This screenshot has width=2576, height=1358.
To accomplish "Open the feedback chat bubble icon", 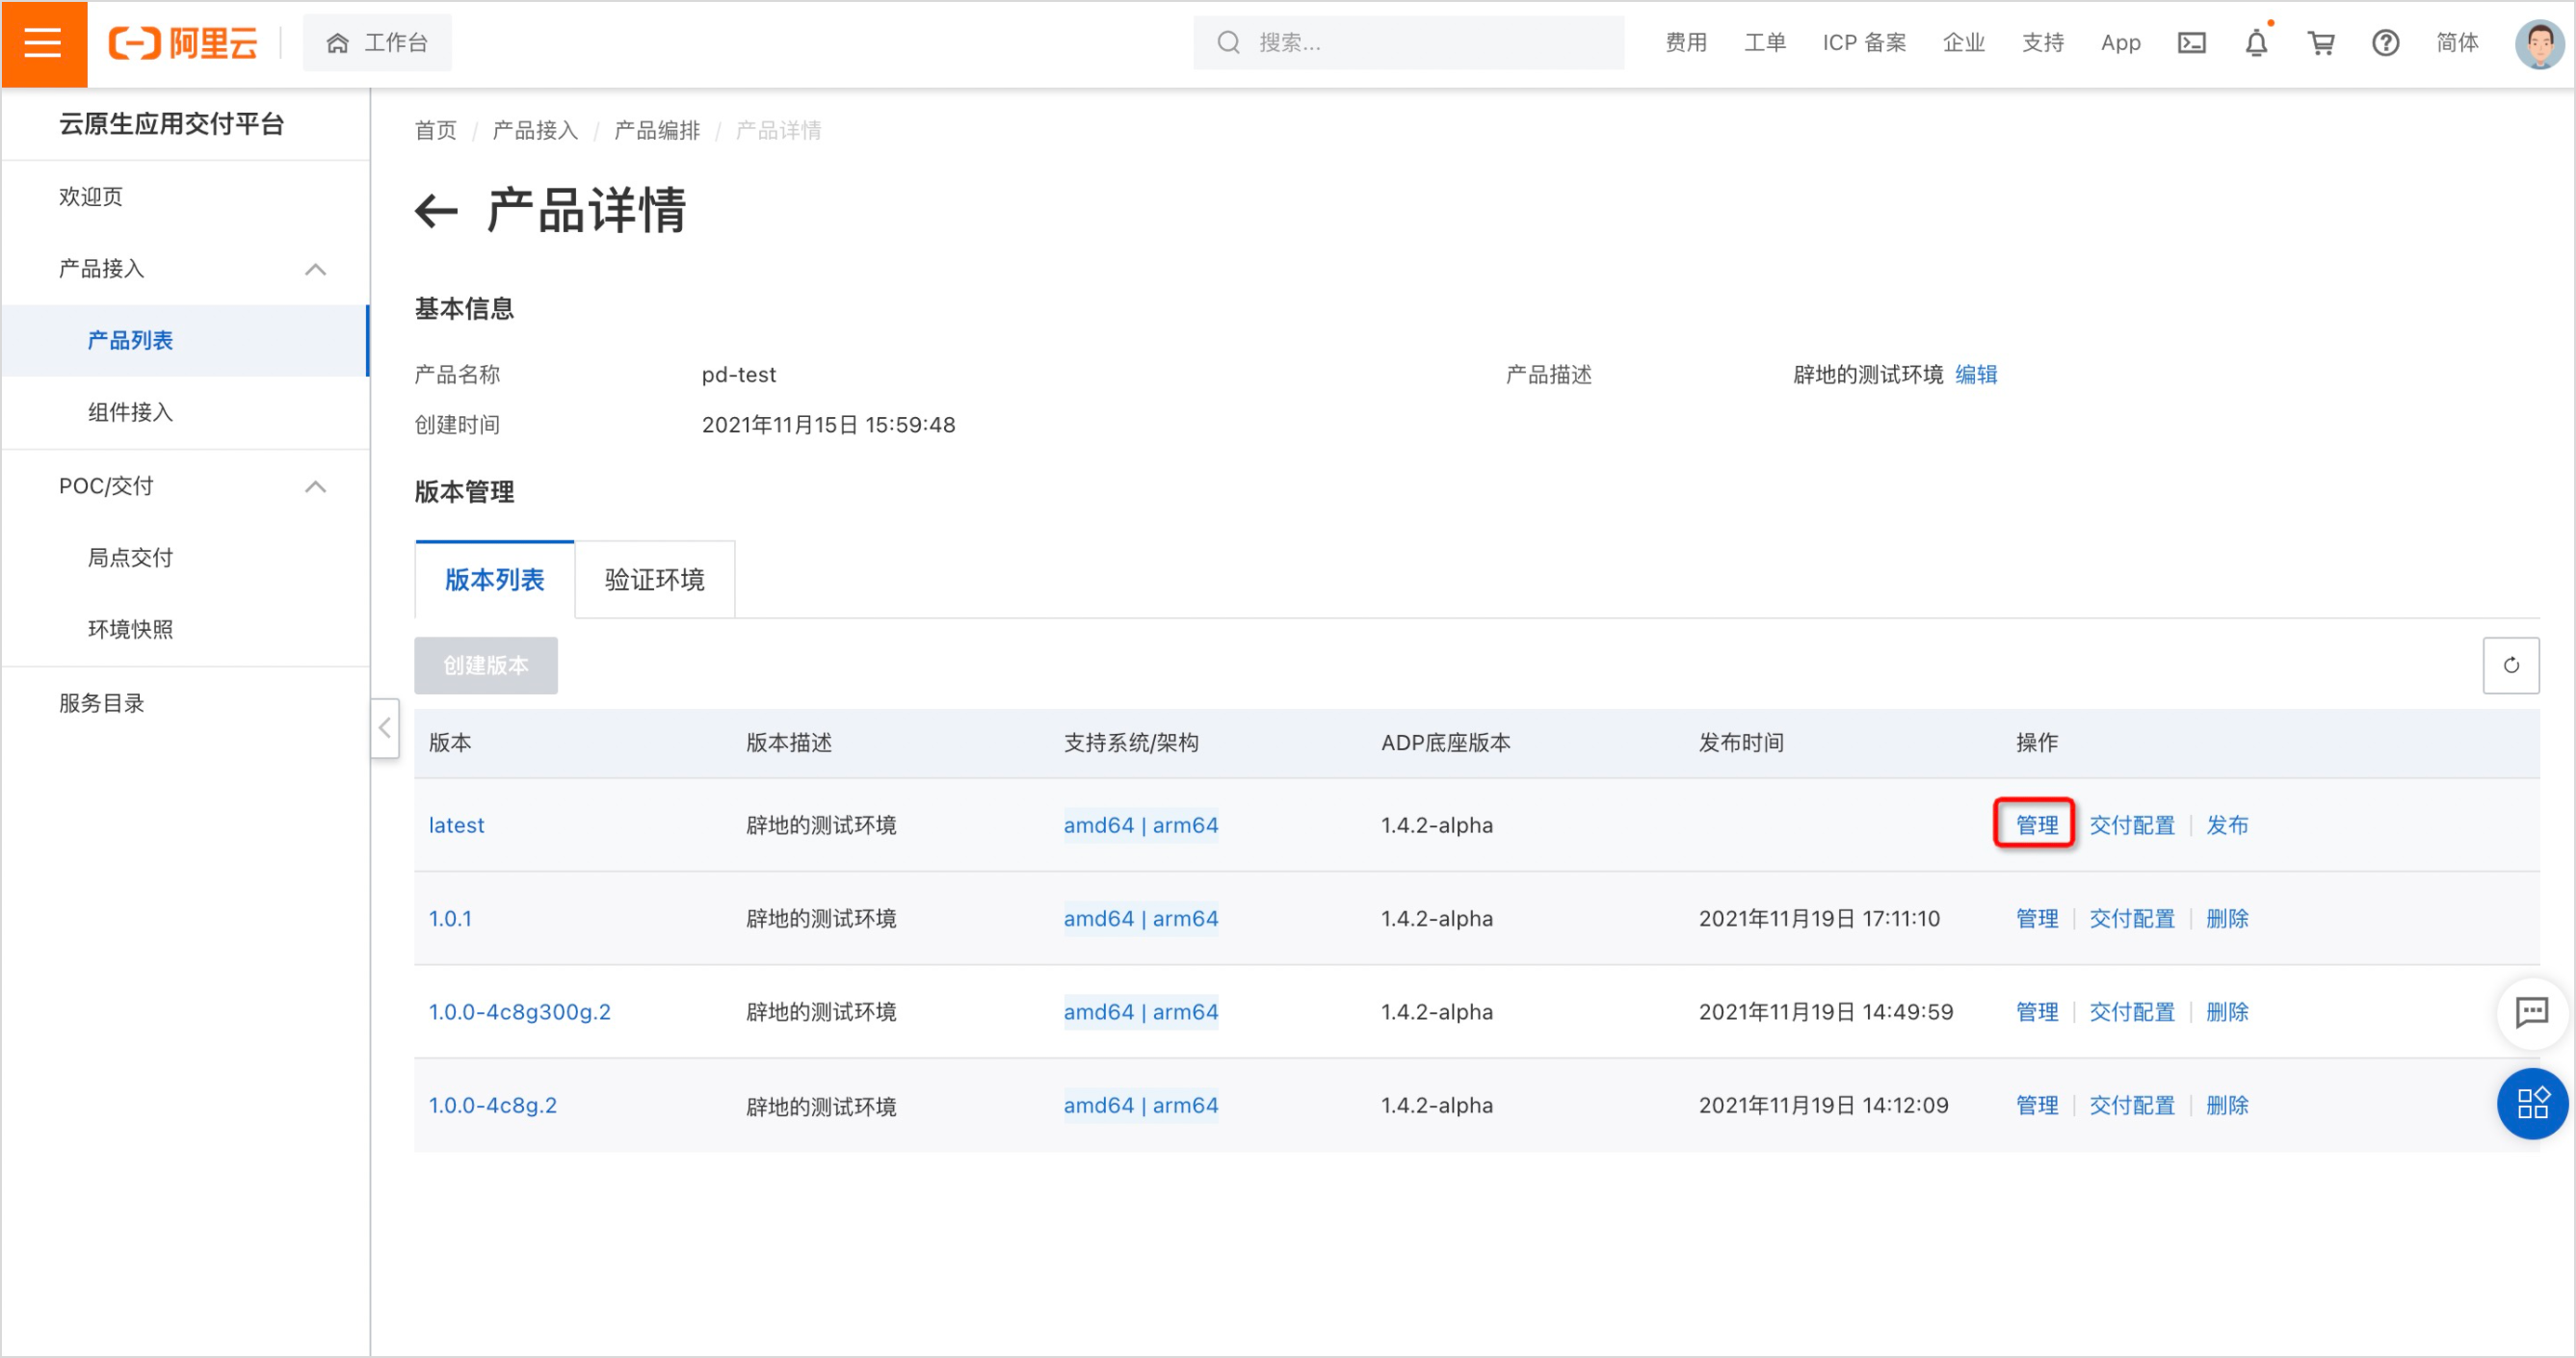I will pyautogui.click(x=2531, y=1012).
